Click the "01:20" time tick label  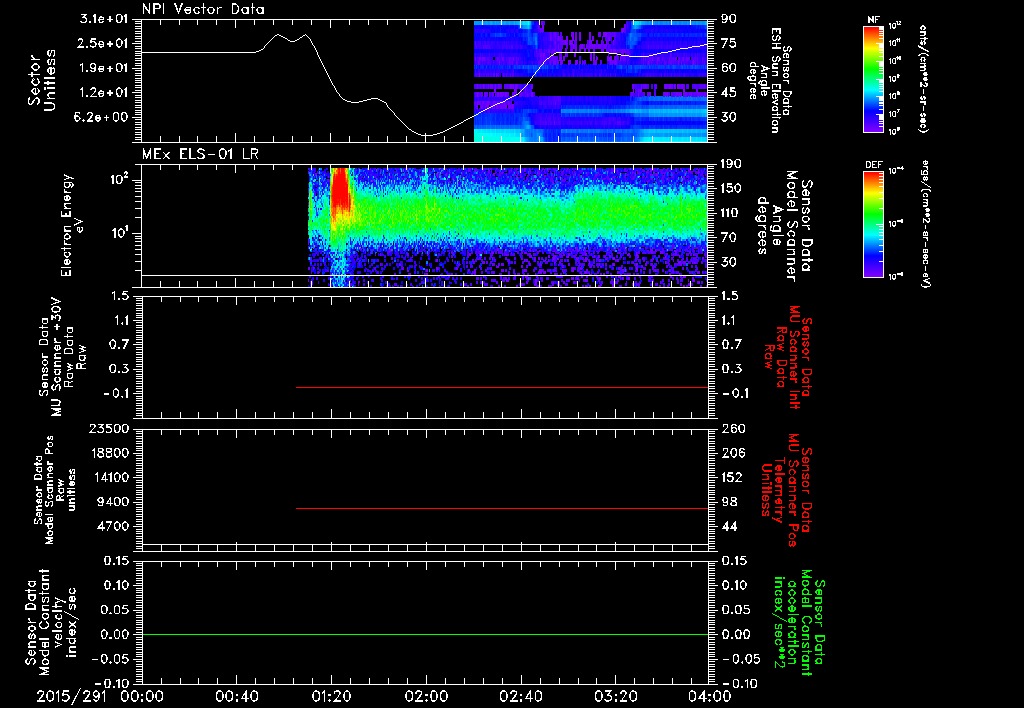[331, 696]
